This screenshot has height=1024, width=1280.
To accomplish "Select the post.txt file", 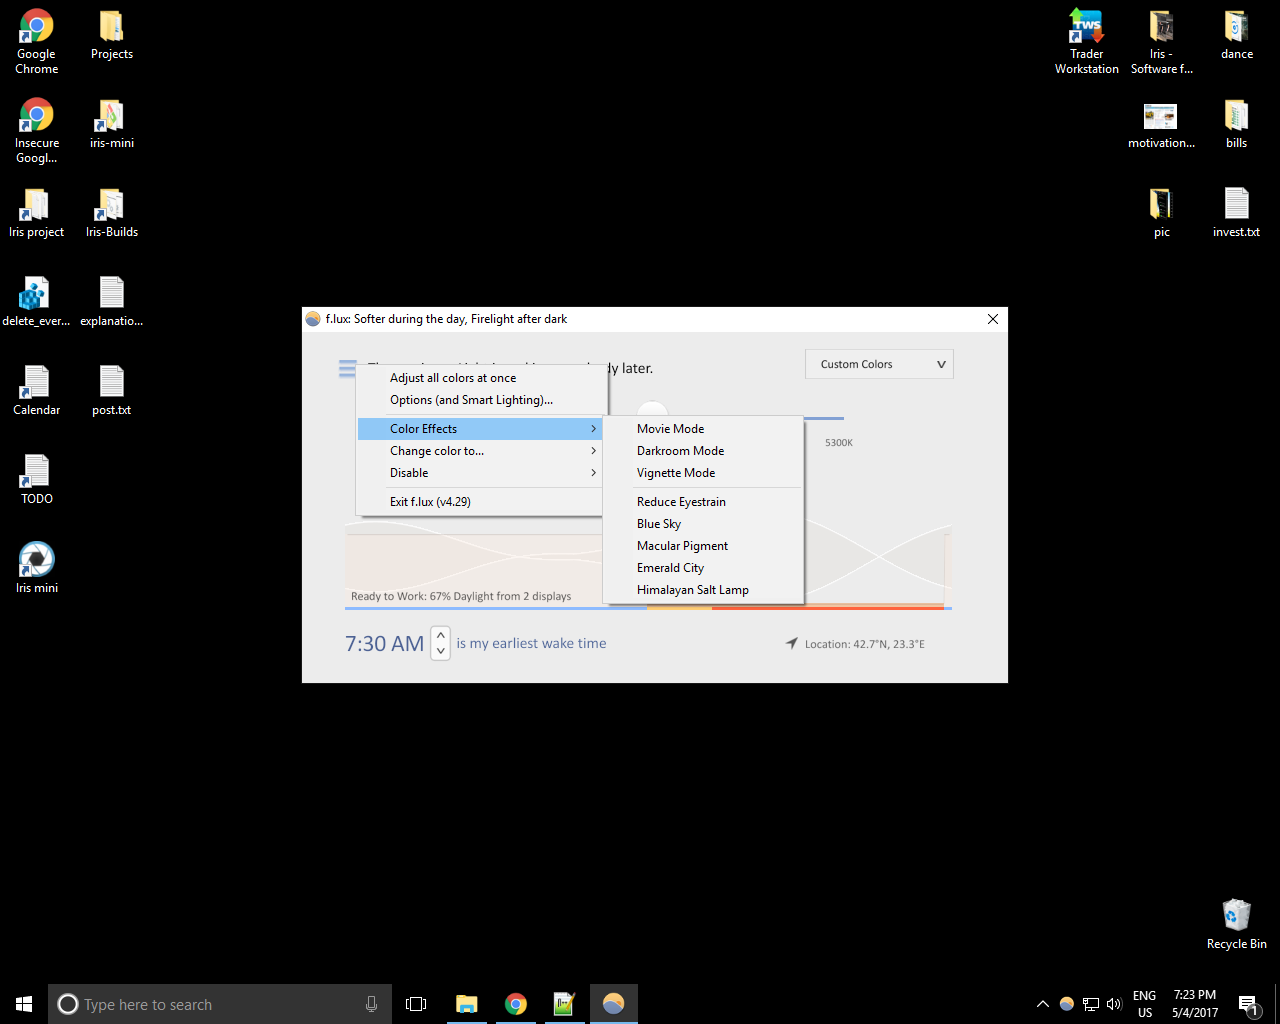I will click(x=112, y=391).
